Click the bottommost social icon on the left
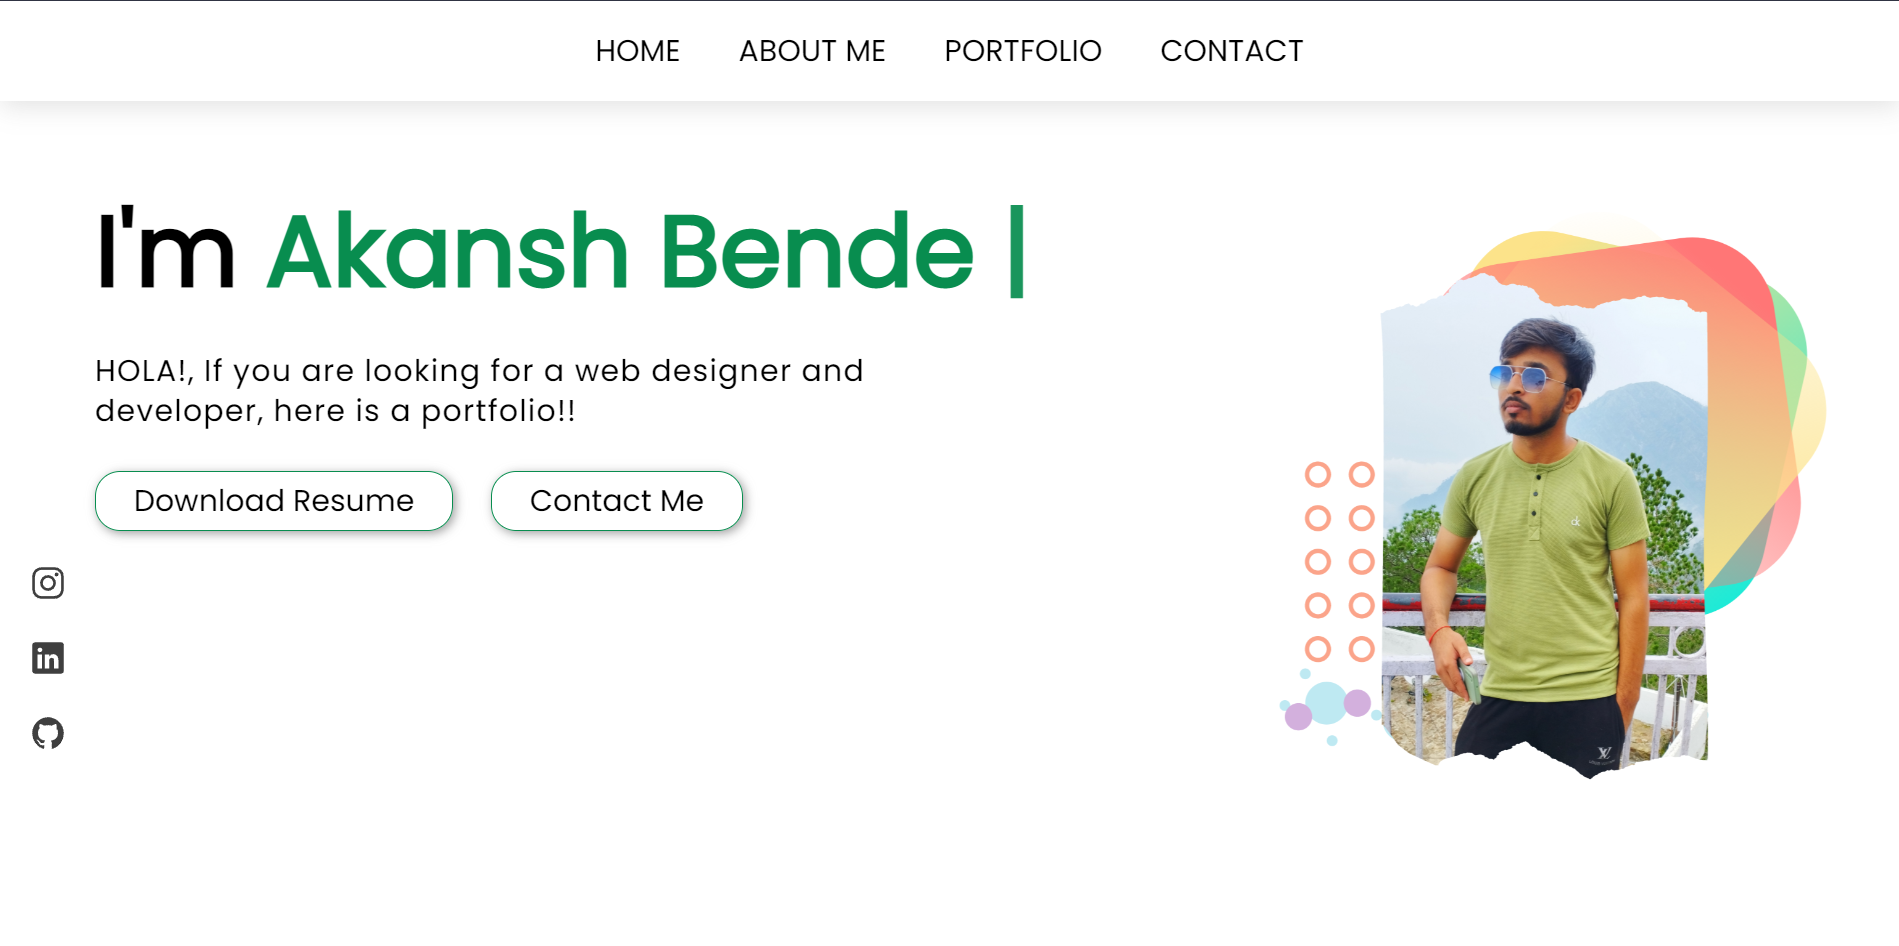Viewport: 1899px width, 946px height. (x=47, y=733)
